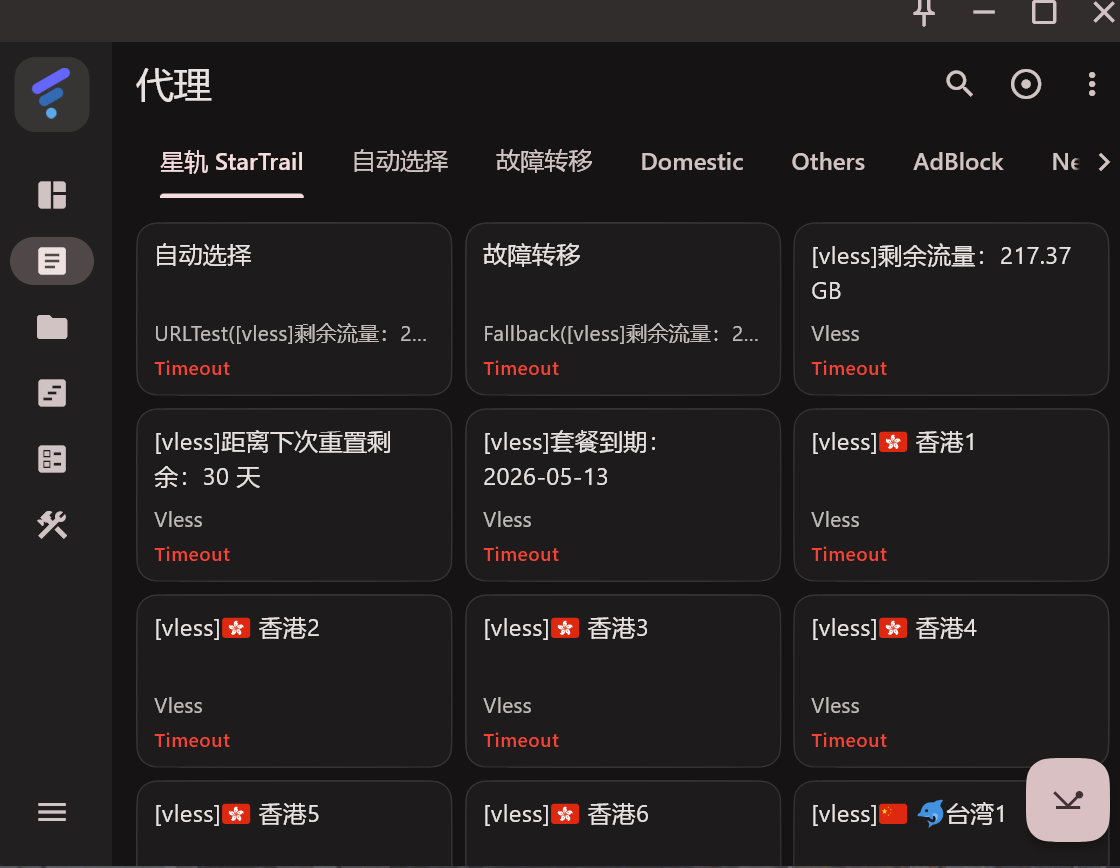
Task: Switch to the Domestic tab
Action: (692, 162)
